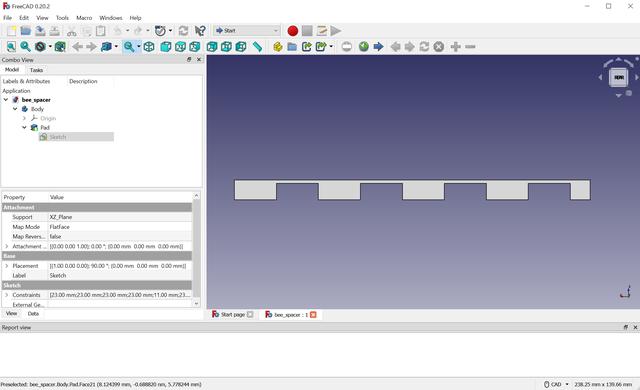Expand the Attachment Offset property row
This screenshot has height=390, width=640.
(x=7, y=246)
